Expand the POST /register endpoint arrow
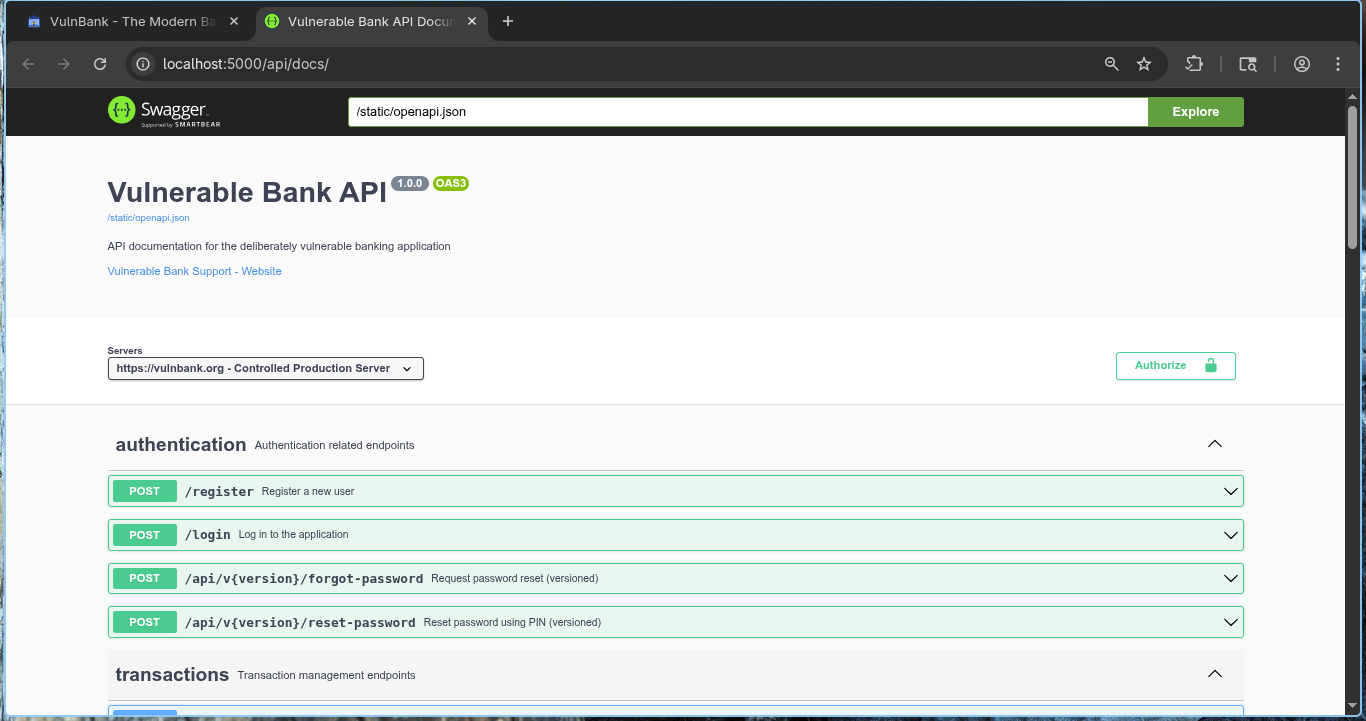 (x=1231, y=491)
